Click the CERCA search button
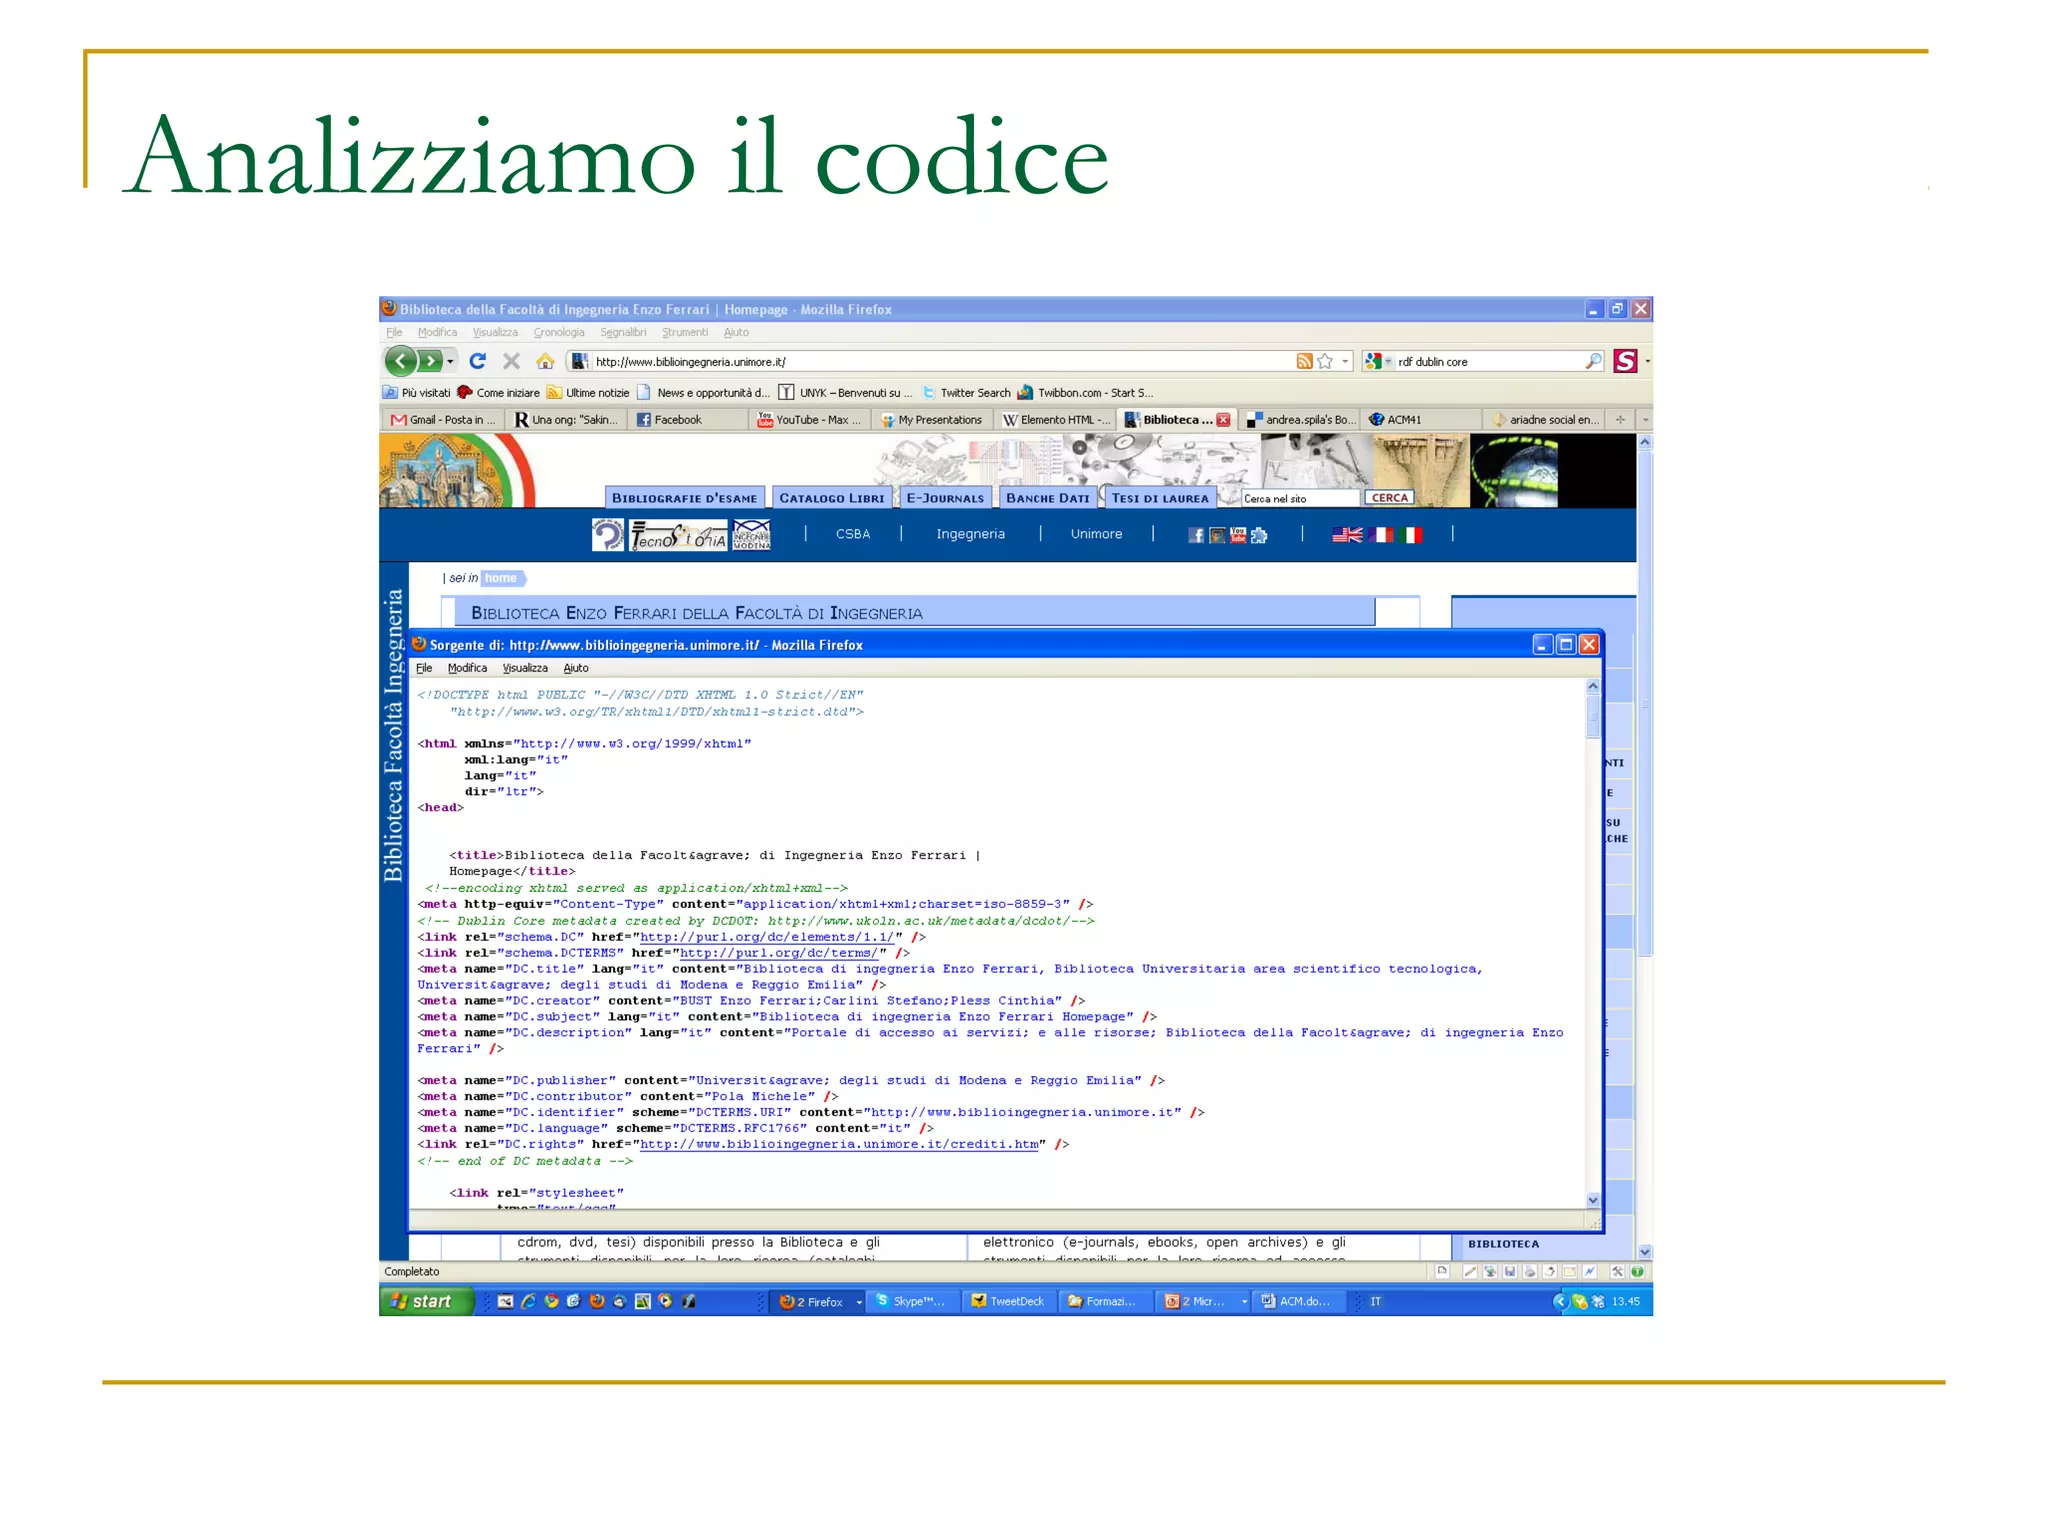Screen dimensions: 2048x1536 (1390, 497)
